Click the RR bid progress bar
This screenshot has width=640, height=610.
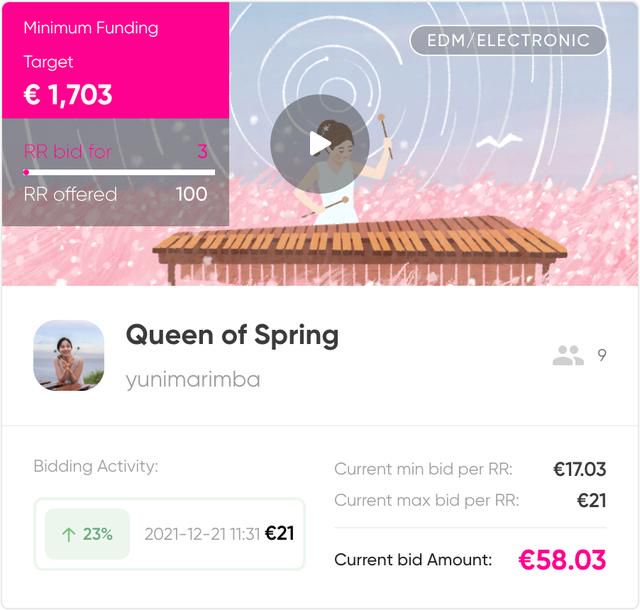coord(119,172)
